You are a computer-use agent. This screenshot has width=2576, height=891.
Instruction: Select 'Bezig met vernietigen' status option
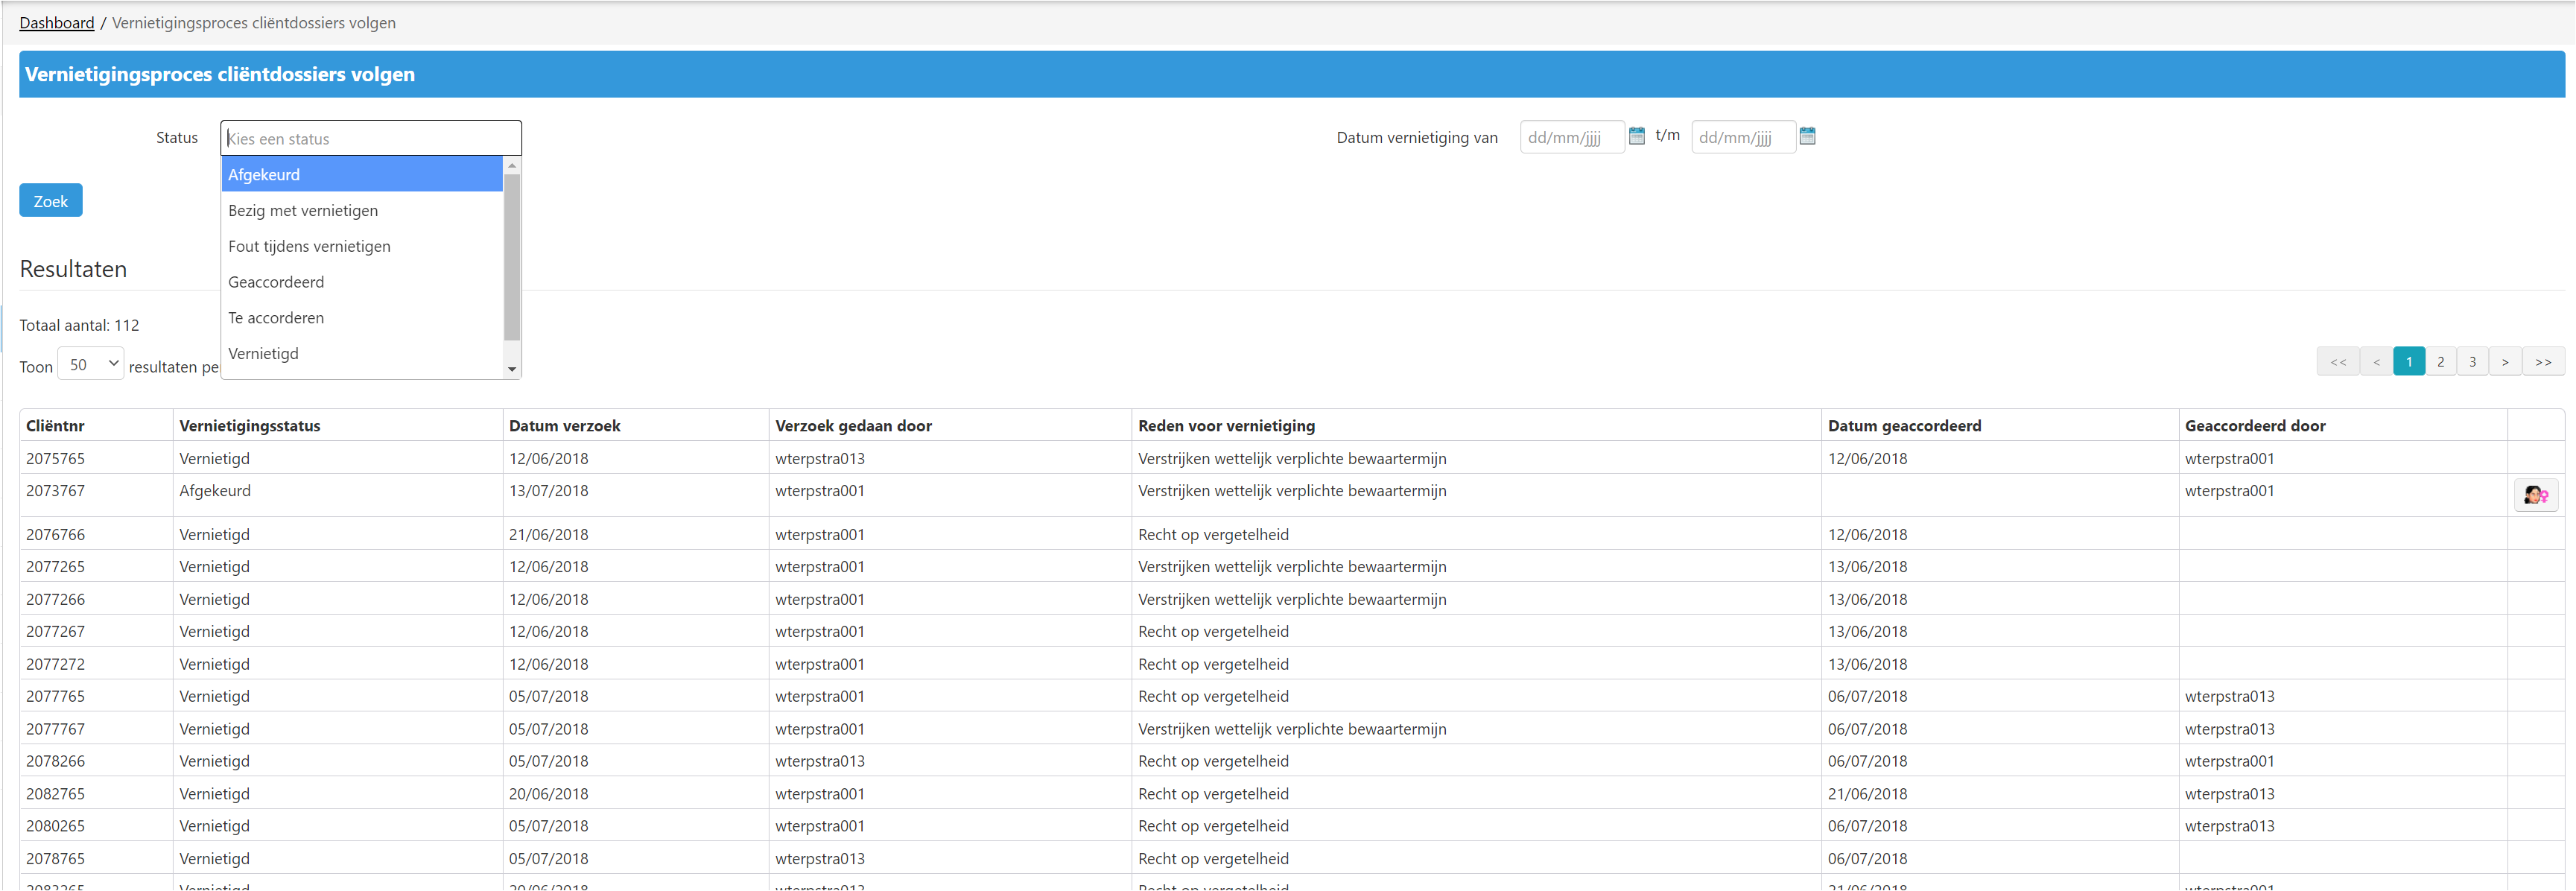pos(361,210)
